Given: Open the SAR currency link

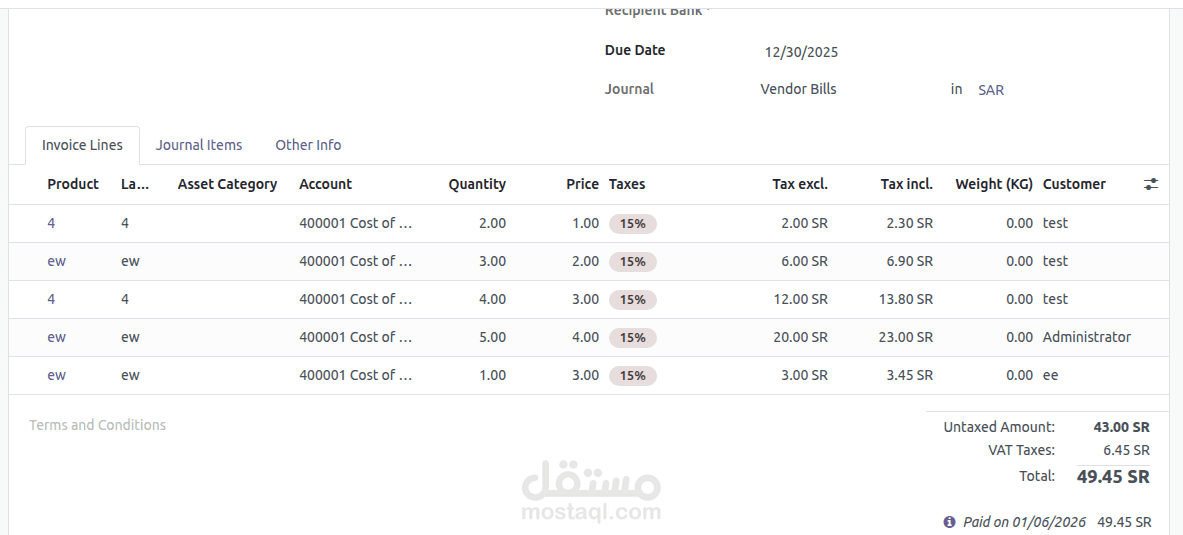Looking at the screenshot, I should pos(991,90).
